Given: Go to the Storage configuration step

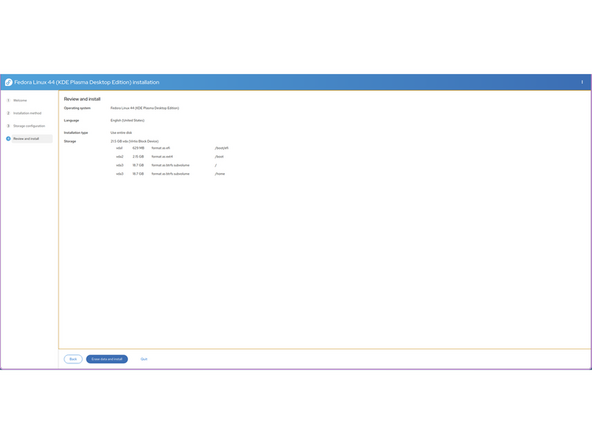Looking at the screenshot, I should point(29,126).
